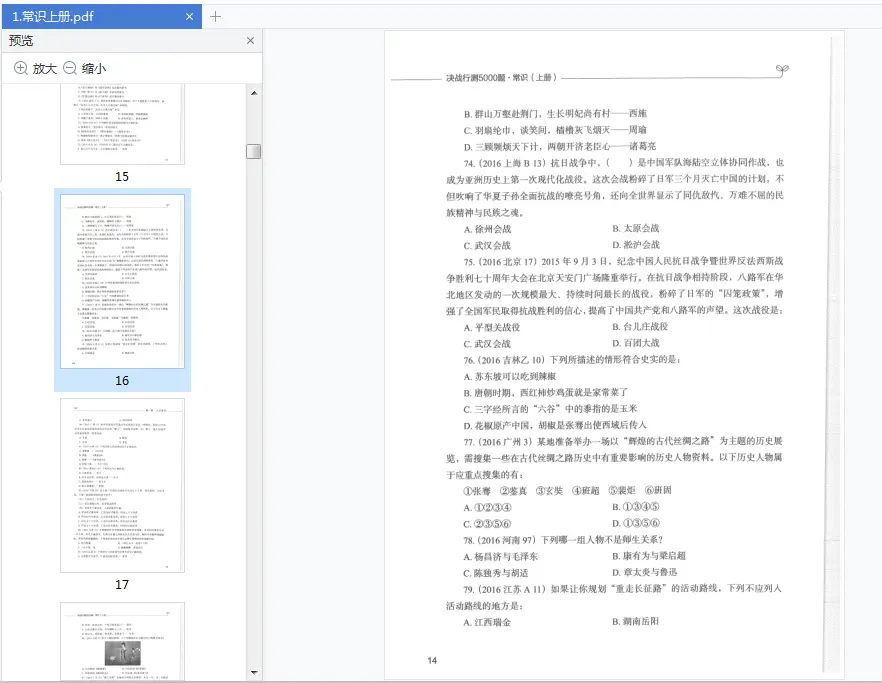Click option C. 武汉会战 in question 74
The height and width of the screenshot is (683, 882).
[x=487, y=245]
